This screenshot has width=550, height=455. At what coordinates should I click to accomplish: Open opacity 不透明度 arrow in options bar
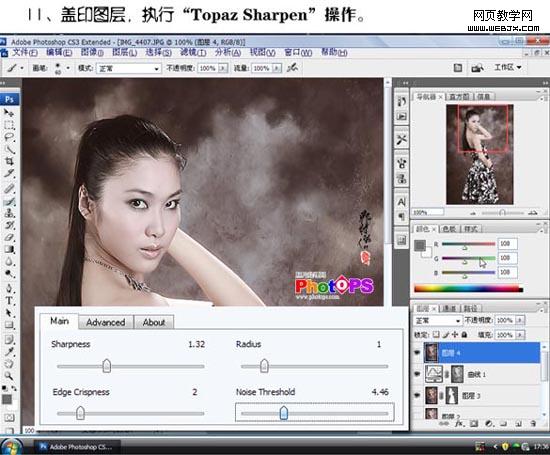click(x=223, y=68)
